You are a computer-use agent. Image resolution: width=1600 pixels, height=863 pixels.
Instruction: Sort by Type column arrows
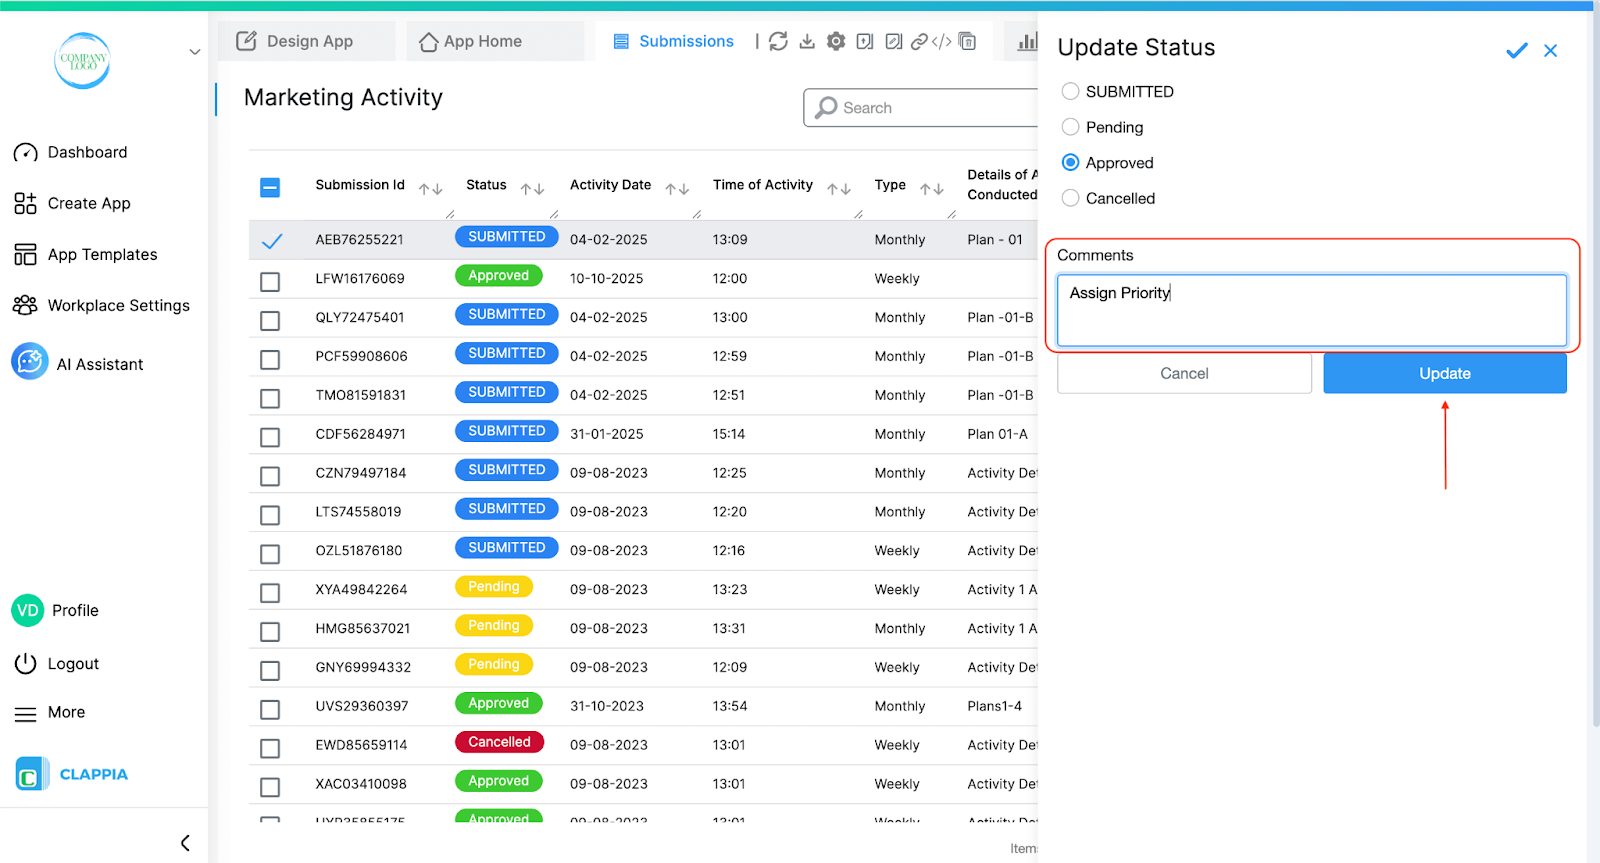click(932, 188)
